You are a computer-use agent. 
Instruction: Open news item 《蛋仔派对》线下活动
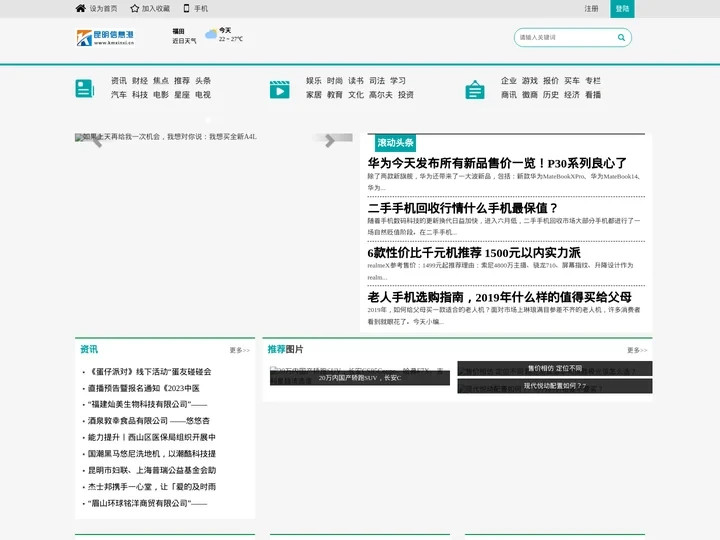tap(149, 371)
